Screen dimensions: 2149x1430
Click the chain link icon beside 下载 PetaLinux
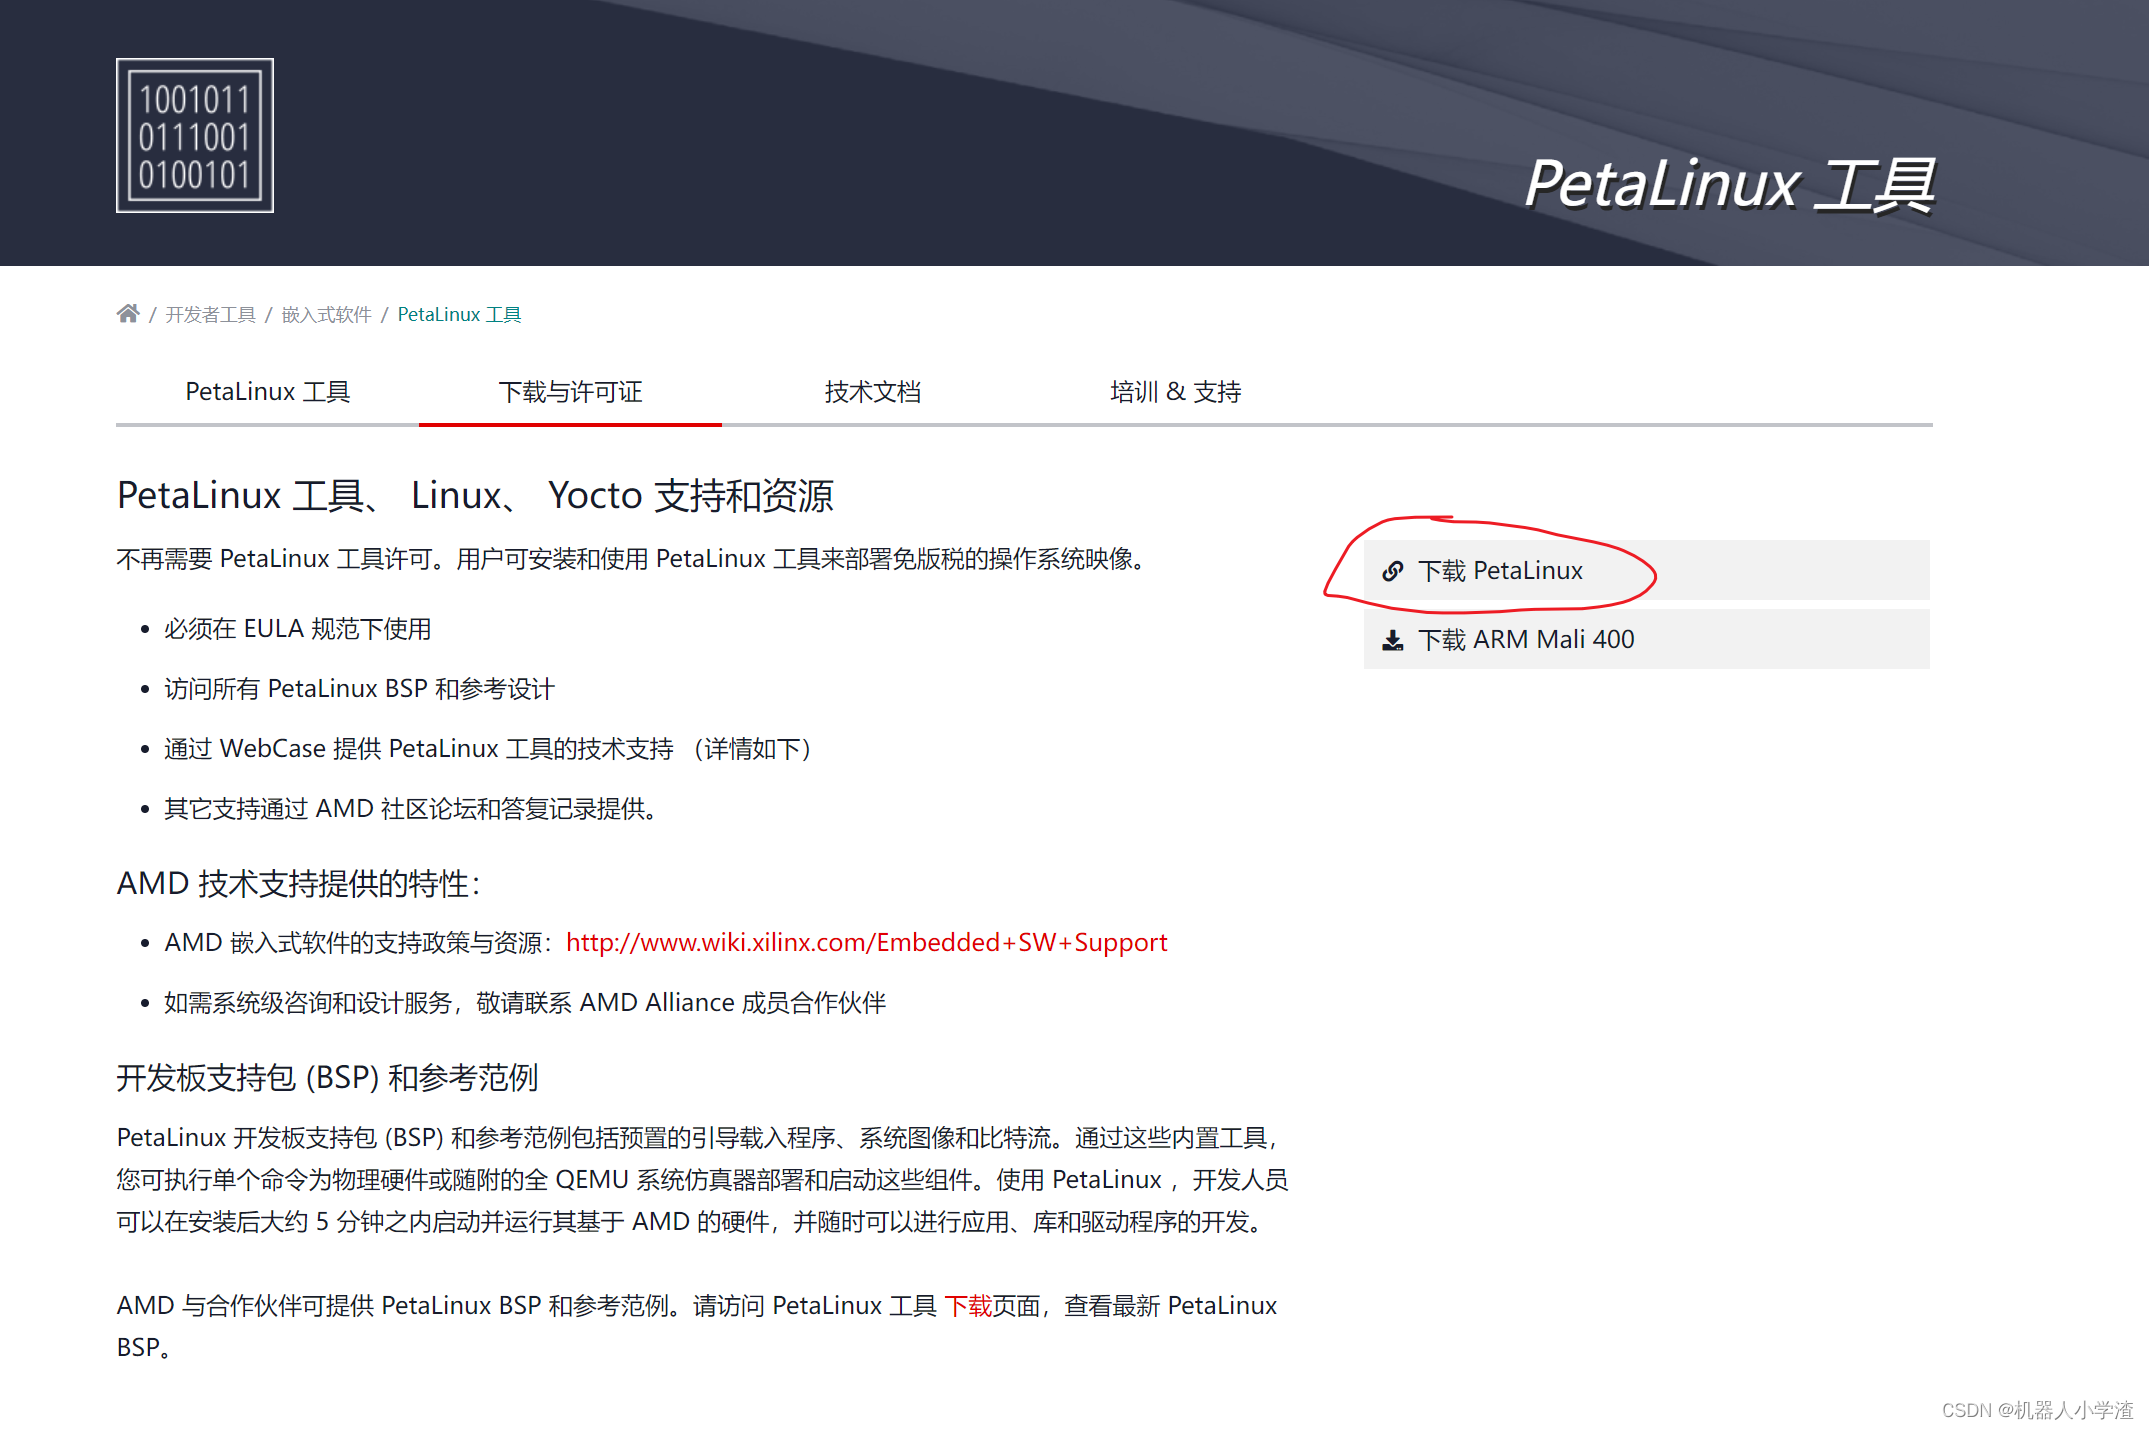(1392, 571)
